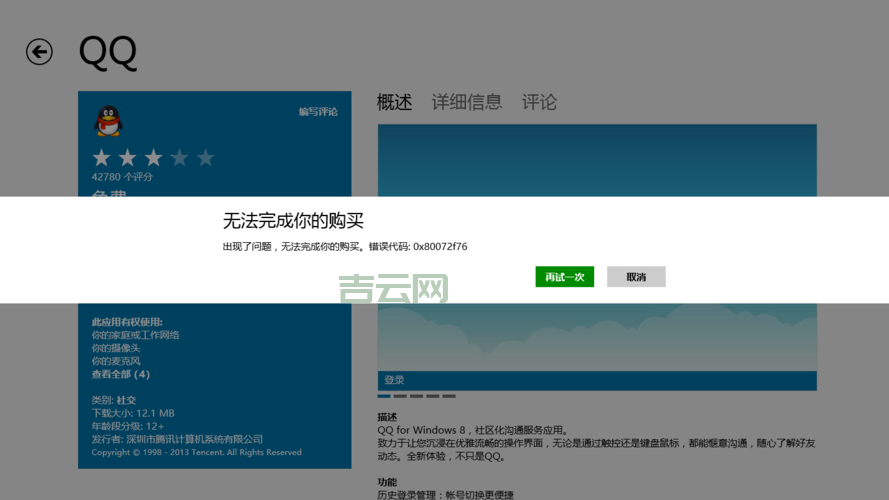Click the QQ page title
The height and width of the screenshot is (500, 889).
coord(108,53)
